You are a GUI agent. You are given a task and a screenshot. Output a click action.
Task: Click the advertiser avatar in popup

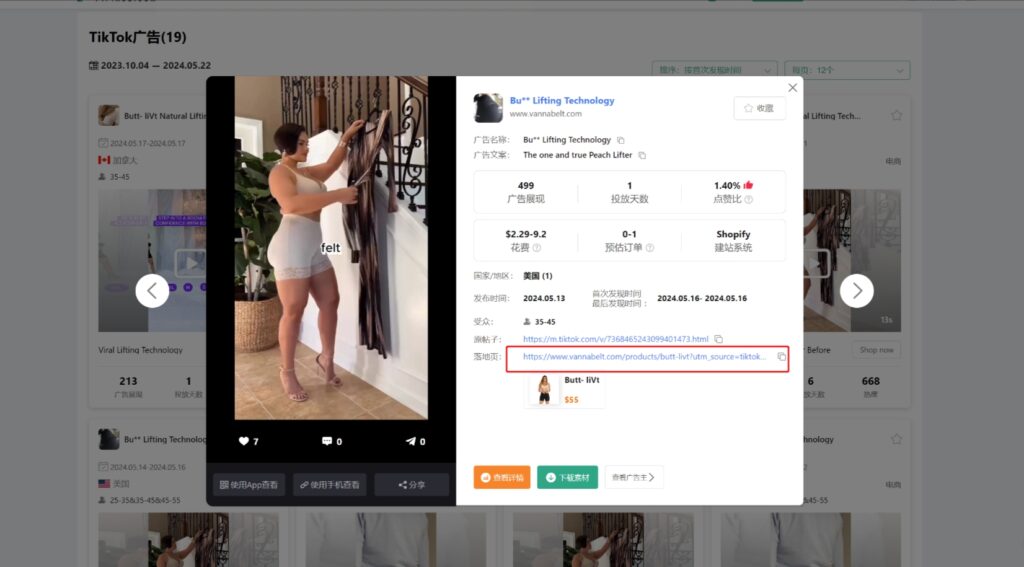(488, 108)
